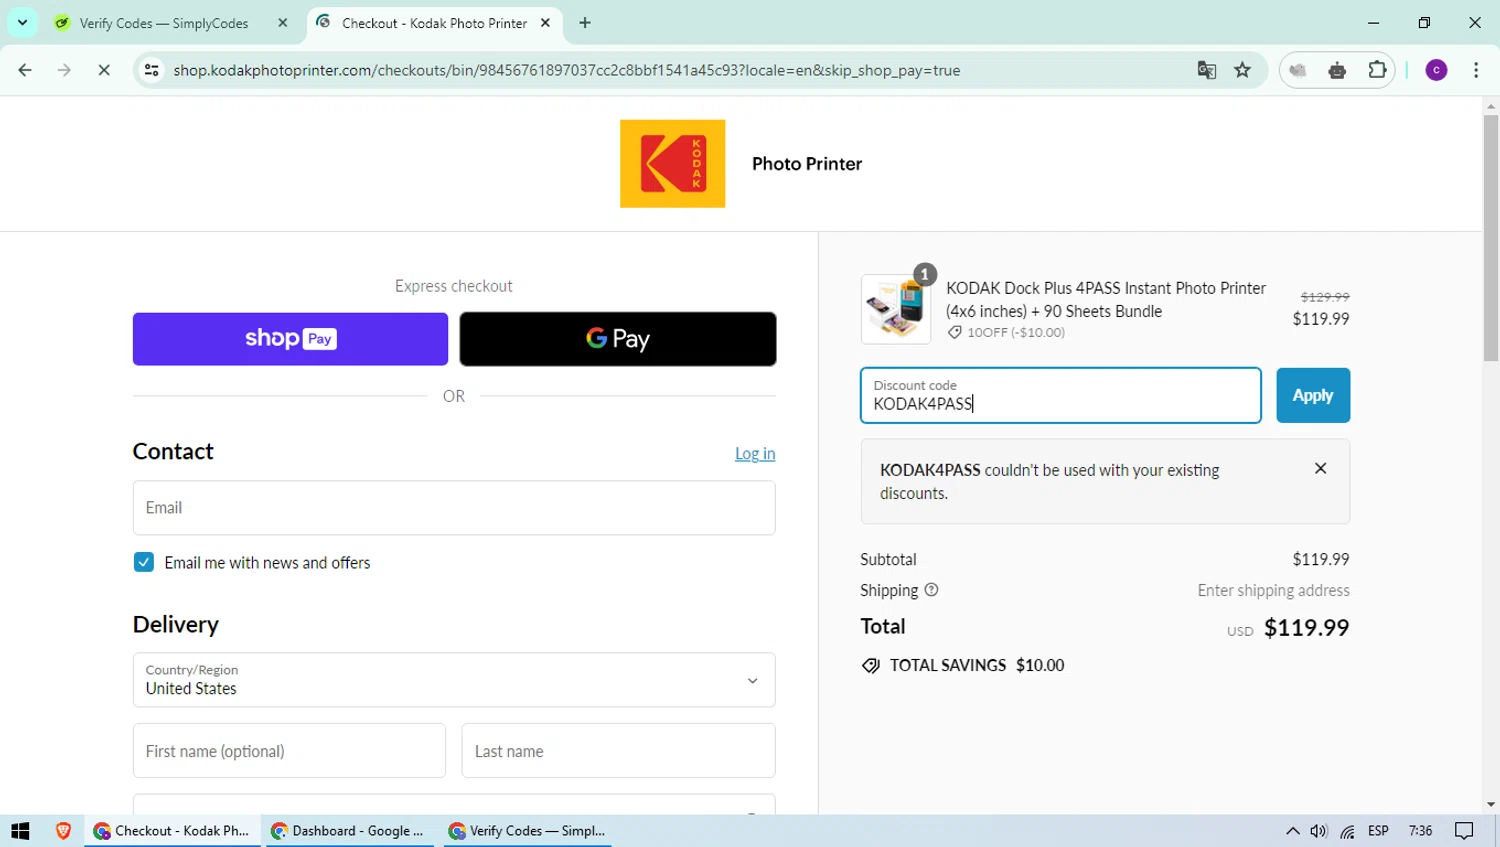Stop page loading with X button
Viewport: 1500px width, 847px height.
click(104, 70)
